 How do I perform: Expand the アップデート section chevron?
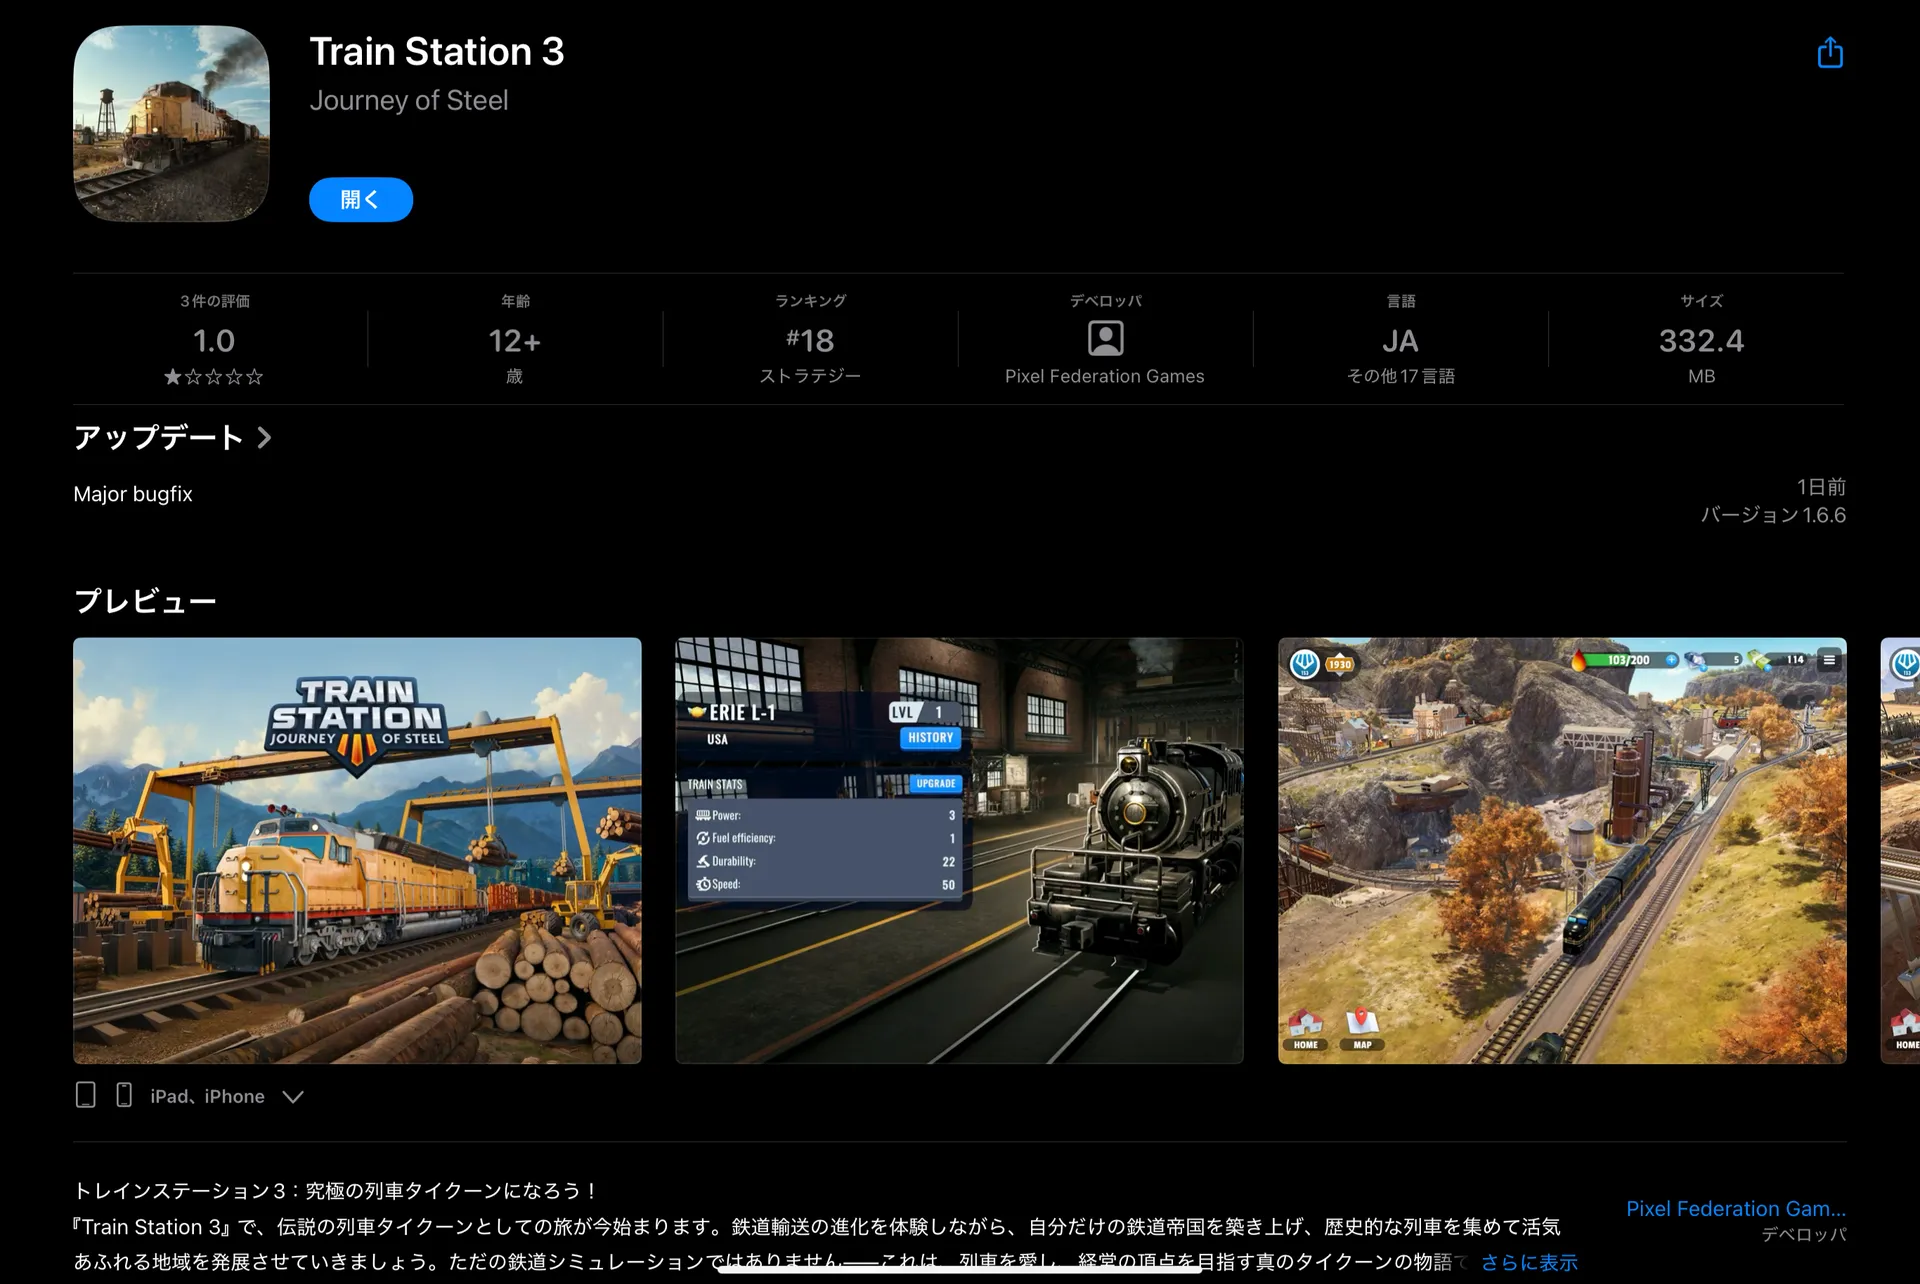coord(264,437)
